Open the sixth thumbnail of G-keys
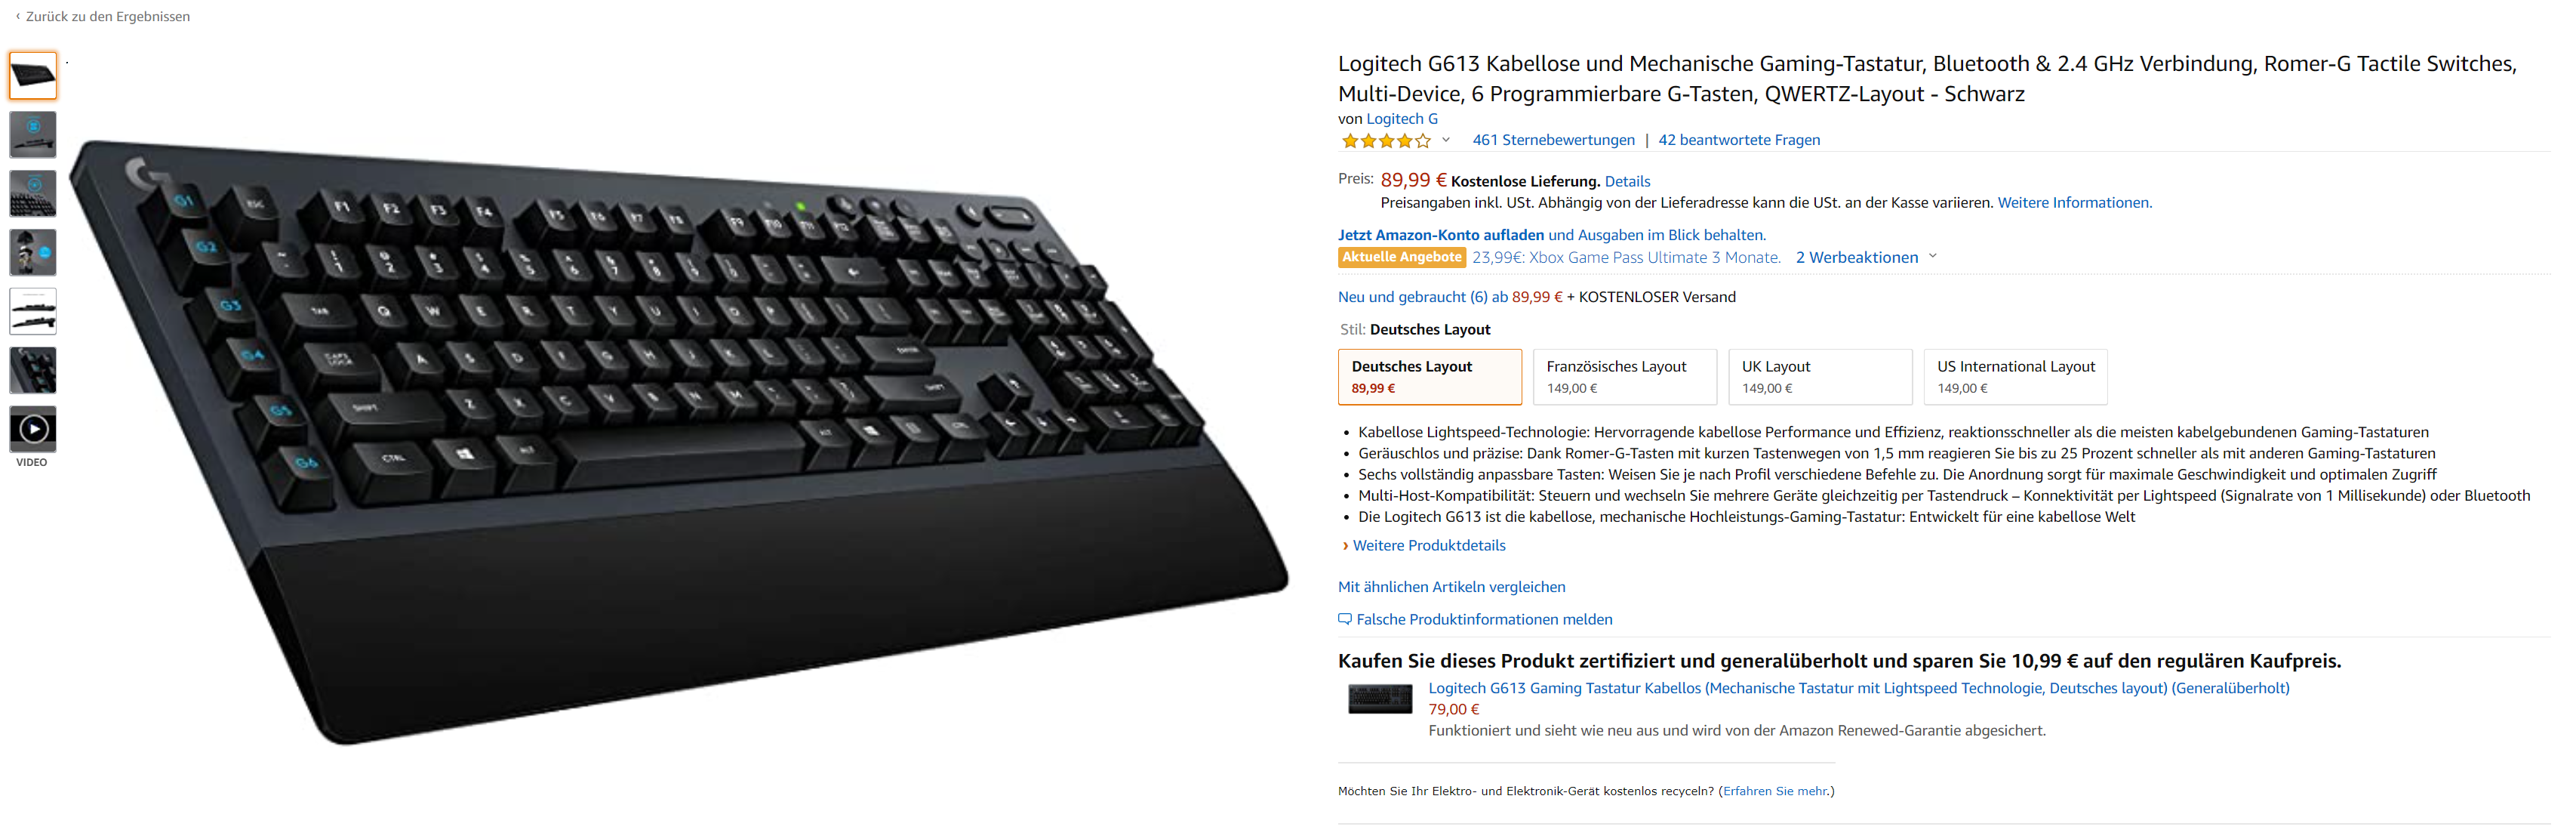The height and width of the screenshot is (839, 2576). (x=33, y=370)
